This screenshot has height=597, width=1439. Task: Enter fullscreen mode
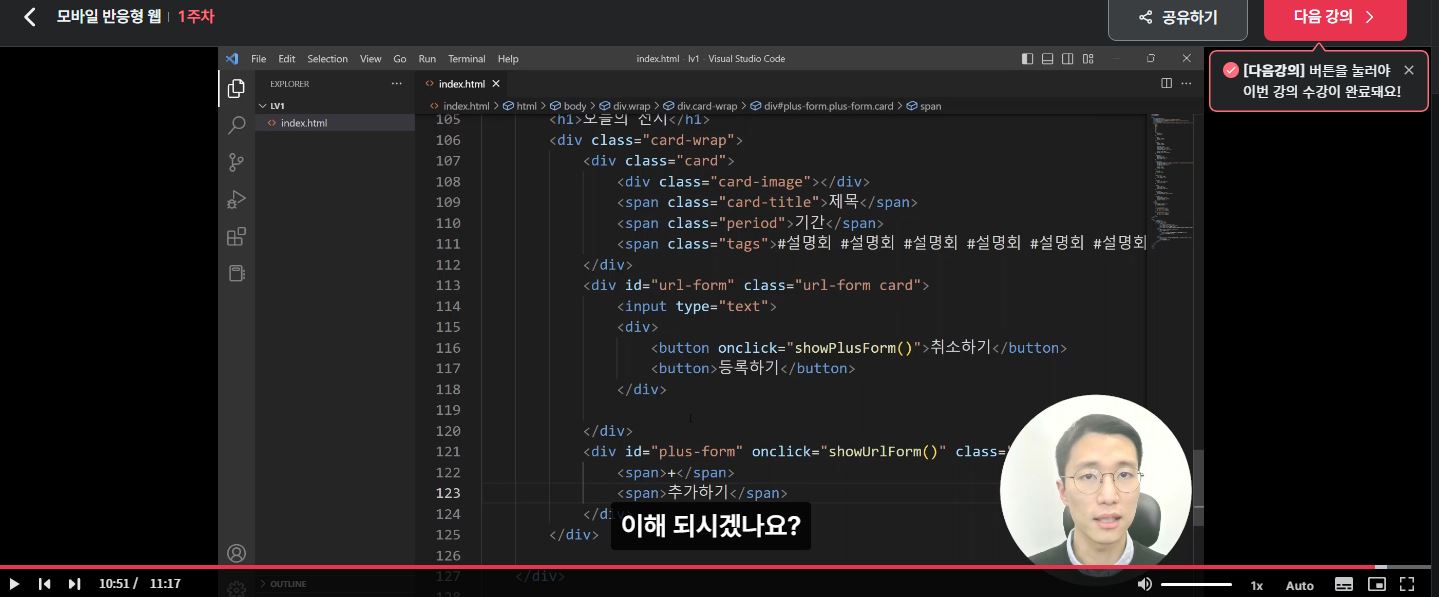pos(1407,584)
